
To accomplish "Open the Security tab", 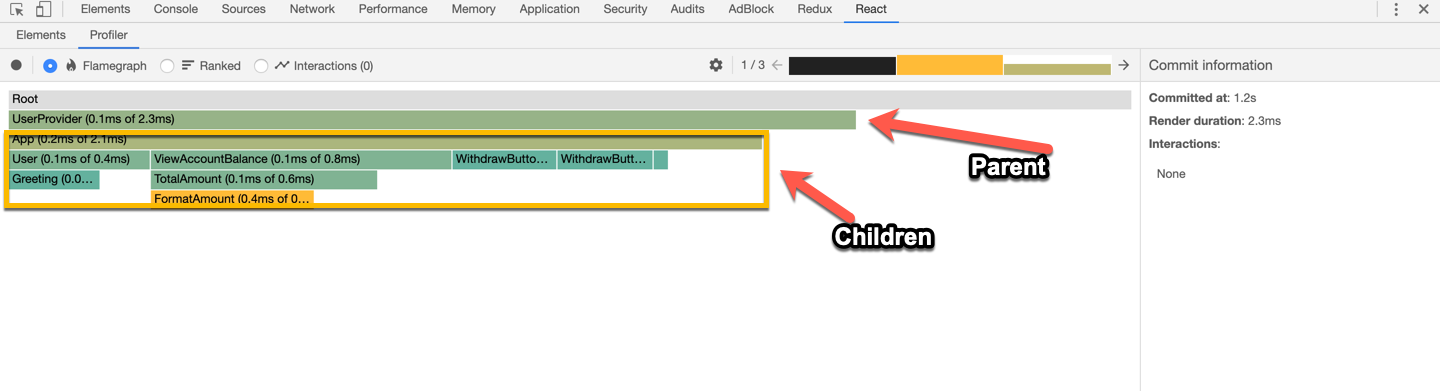I will 625,9.
